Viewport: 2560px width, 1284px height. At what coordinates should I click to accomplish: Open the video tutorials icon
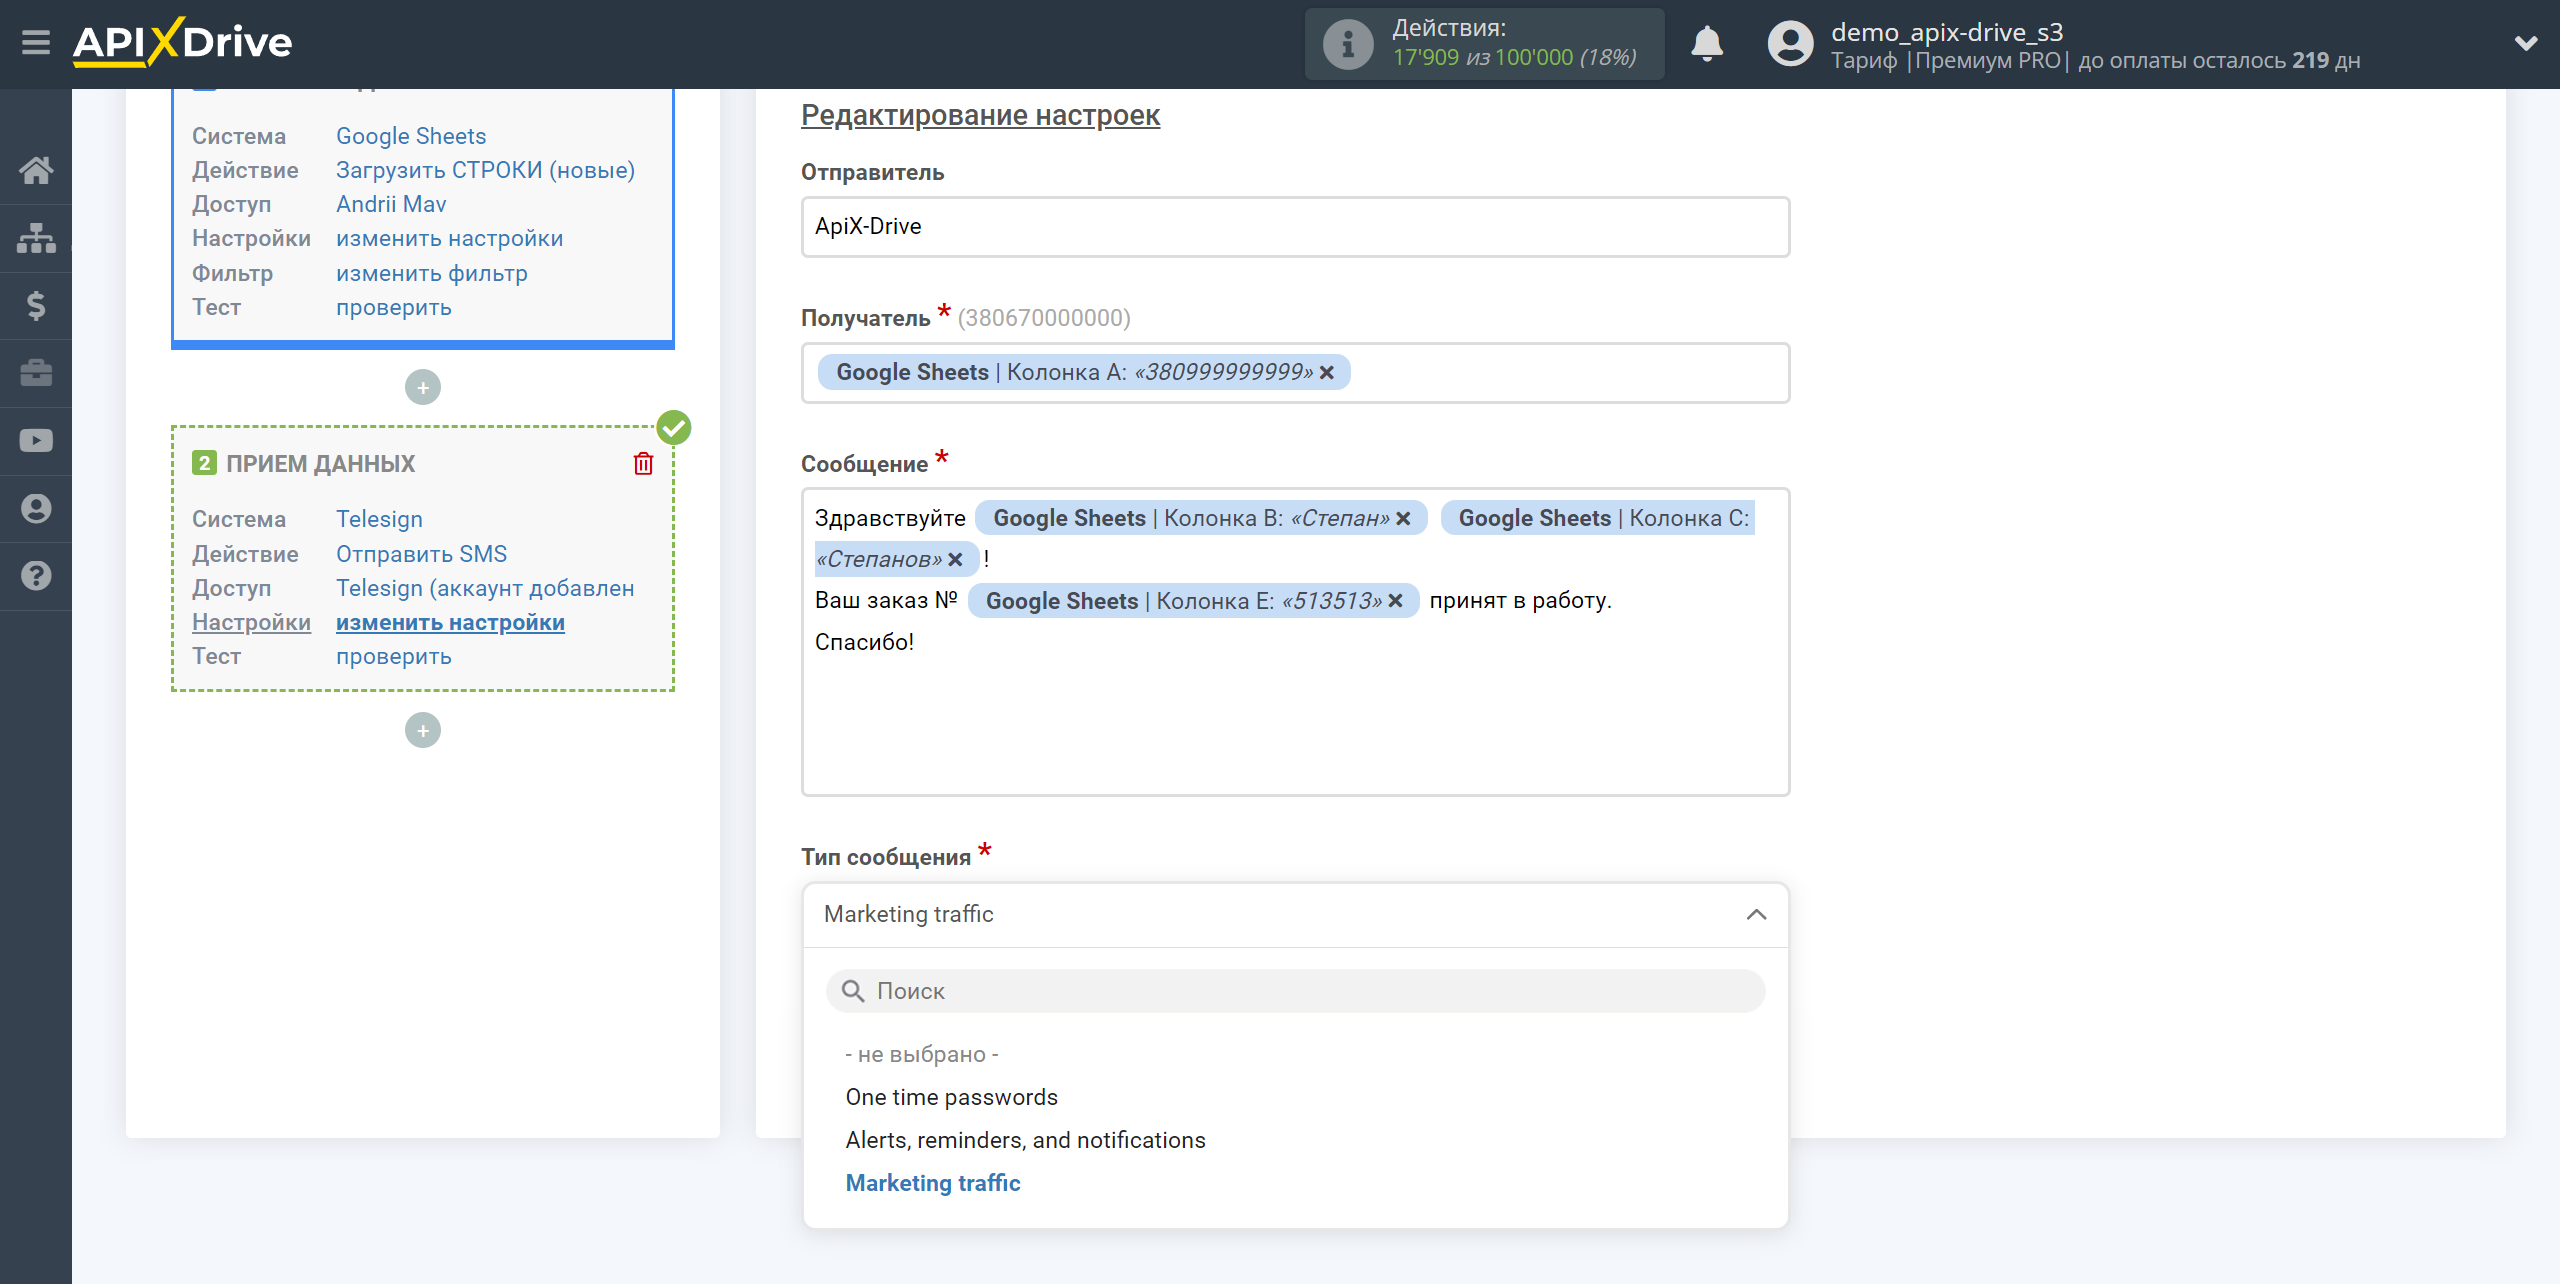pyautogui.click(x=36, y=440)
